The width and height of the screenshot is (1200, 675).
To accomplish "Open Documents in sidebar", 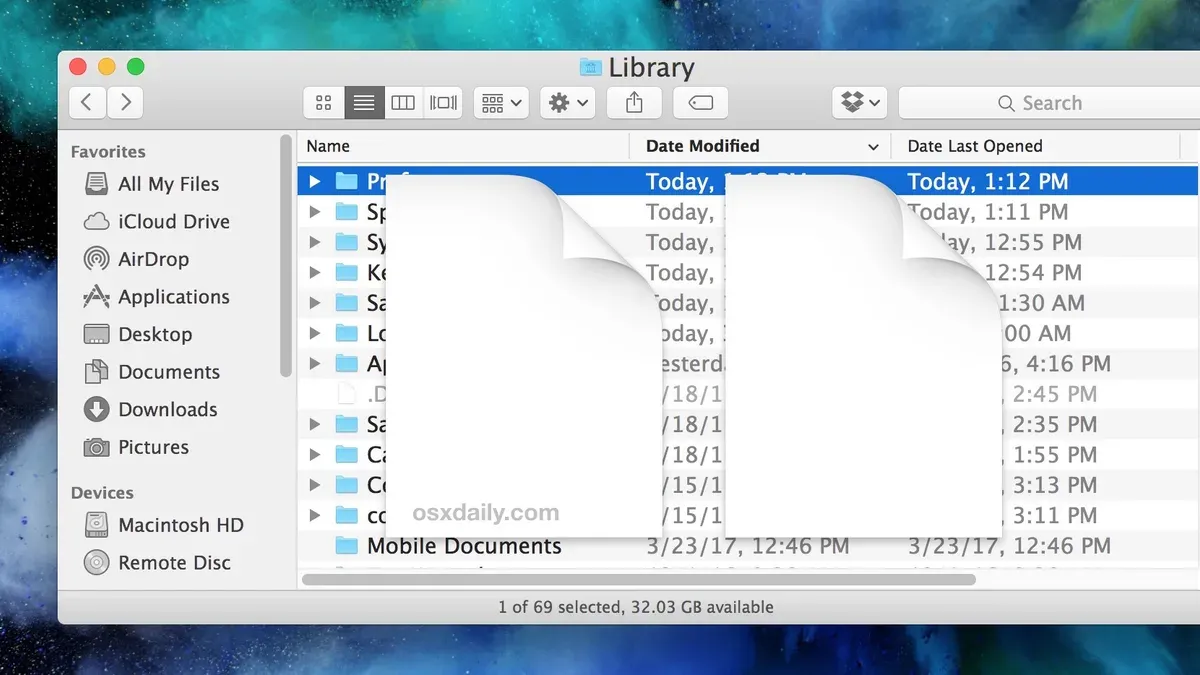I will tap(152, 372).
